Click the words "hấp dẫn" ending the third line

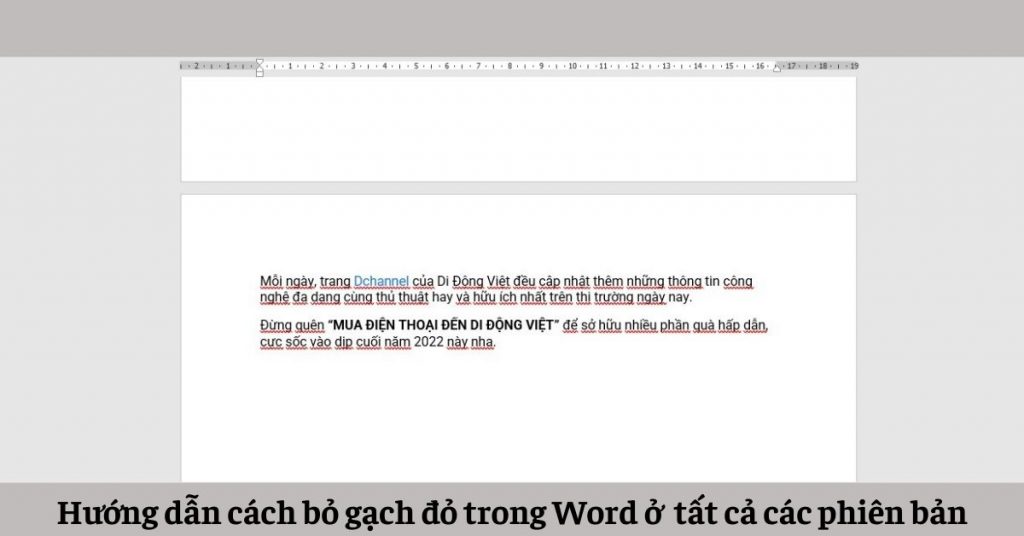coord(743,326)
